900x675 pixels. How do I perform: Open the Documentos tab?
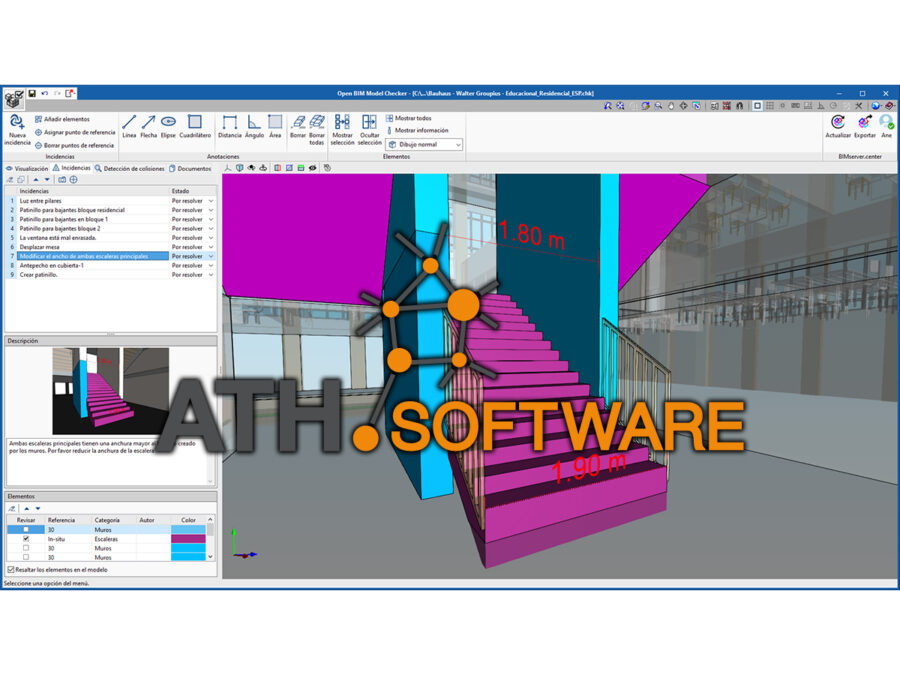tap(190, 168)
